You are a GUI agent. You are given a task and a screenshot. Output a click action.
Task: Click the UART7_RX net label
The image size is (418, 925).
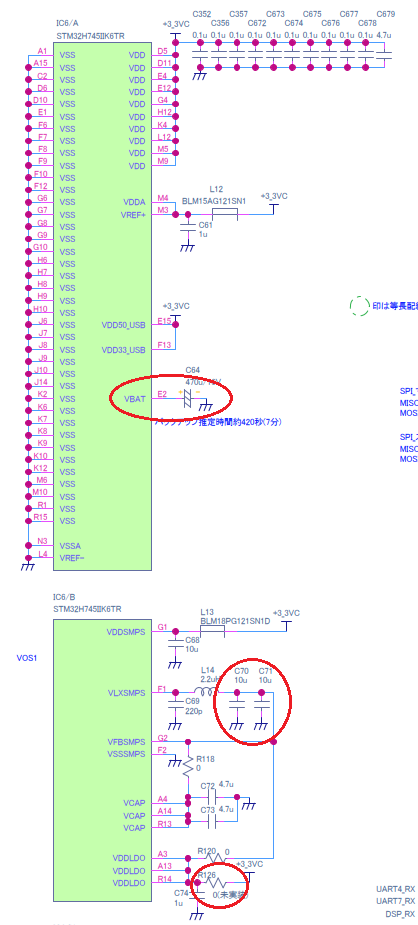(x=396, y=901)
